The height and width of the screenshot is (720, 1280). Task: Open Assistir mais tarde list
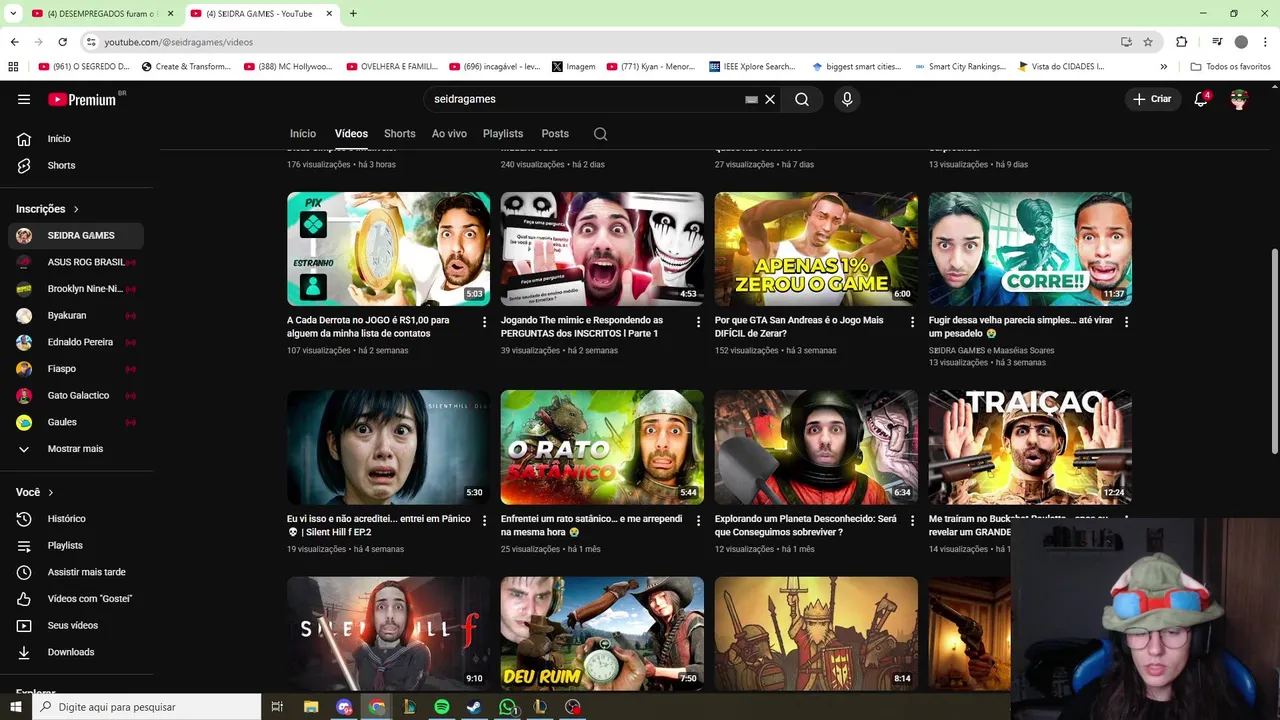[76, 572]
